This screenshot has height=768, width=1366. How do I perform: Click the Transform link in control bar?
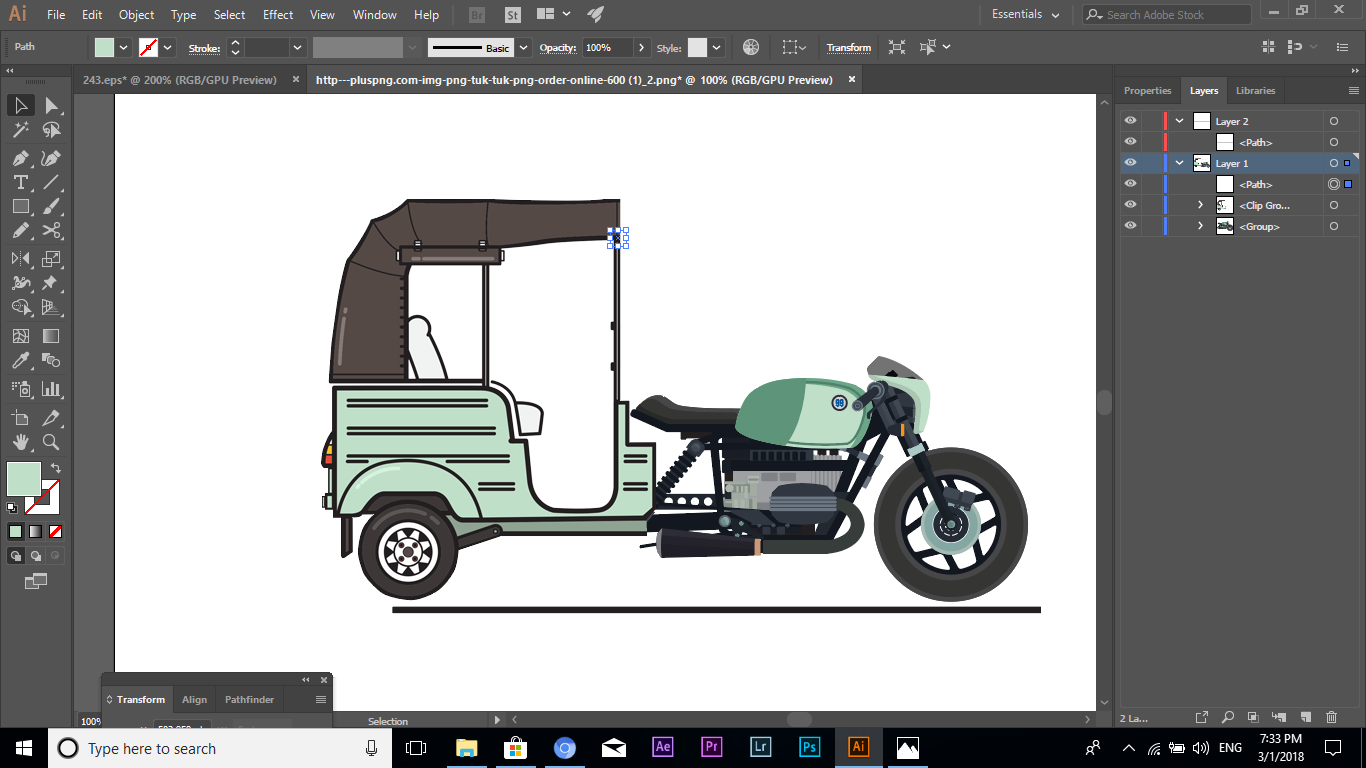(848, 47)
